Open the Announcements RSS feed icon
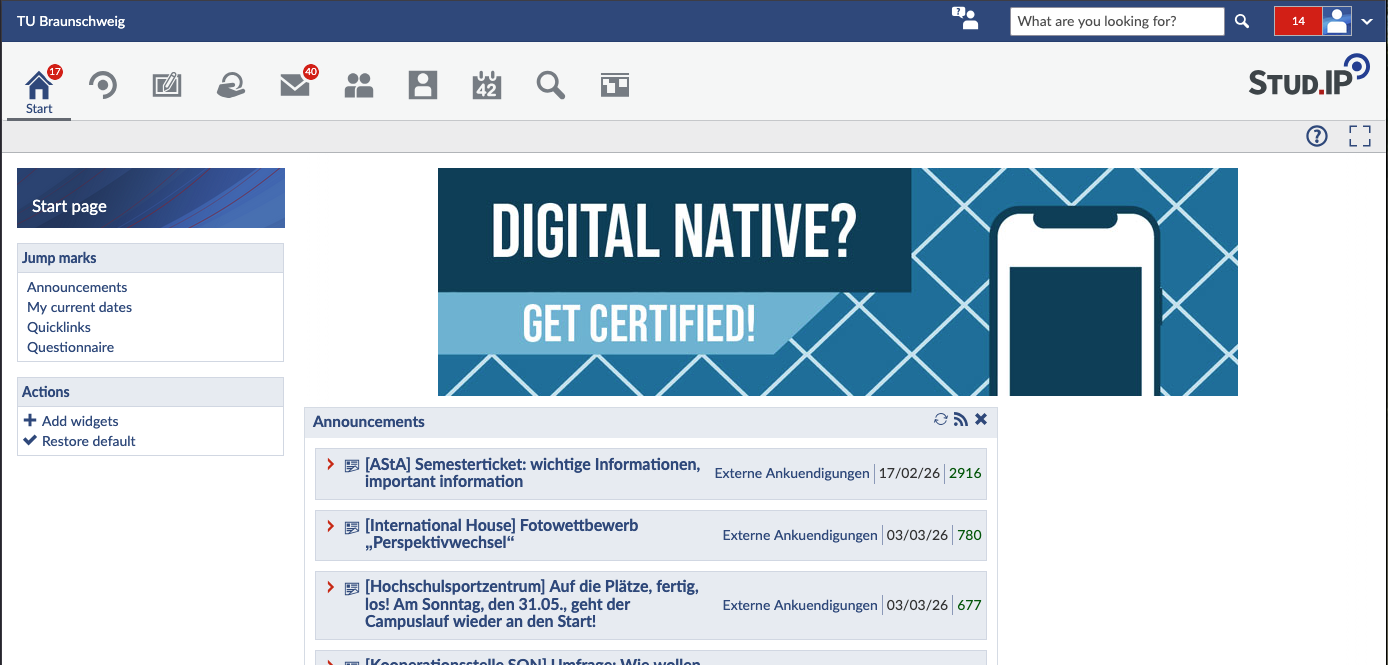The width and height of the screenshot is (1388, 665). pyautogui.click(x=960, y=420)
